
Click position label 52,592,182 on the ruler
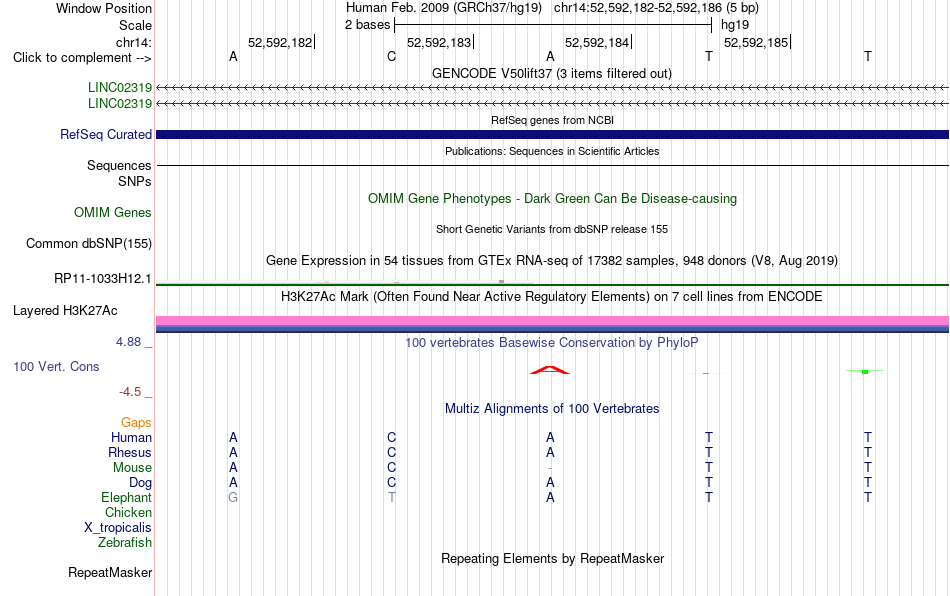[280, 42]
